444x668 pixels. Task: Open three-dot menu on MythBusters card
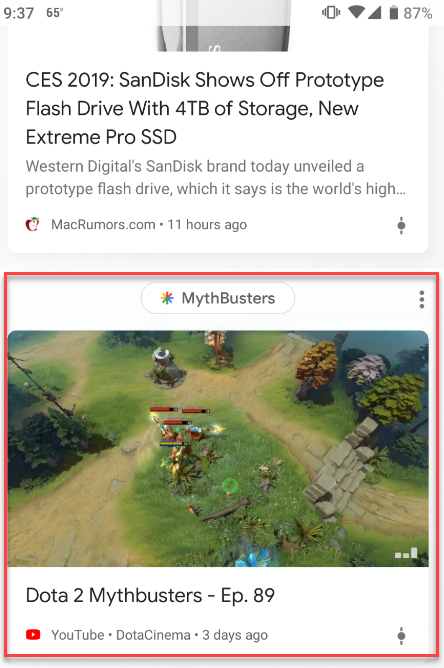click(x=421, y=299)
